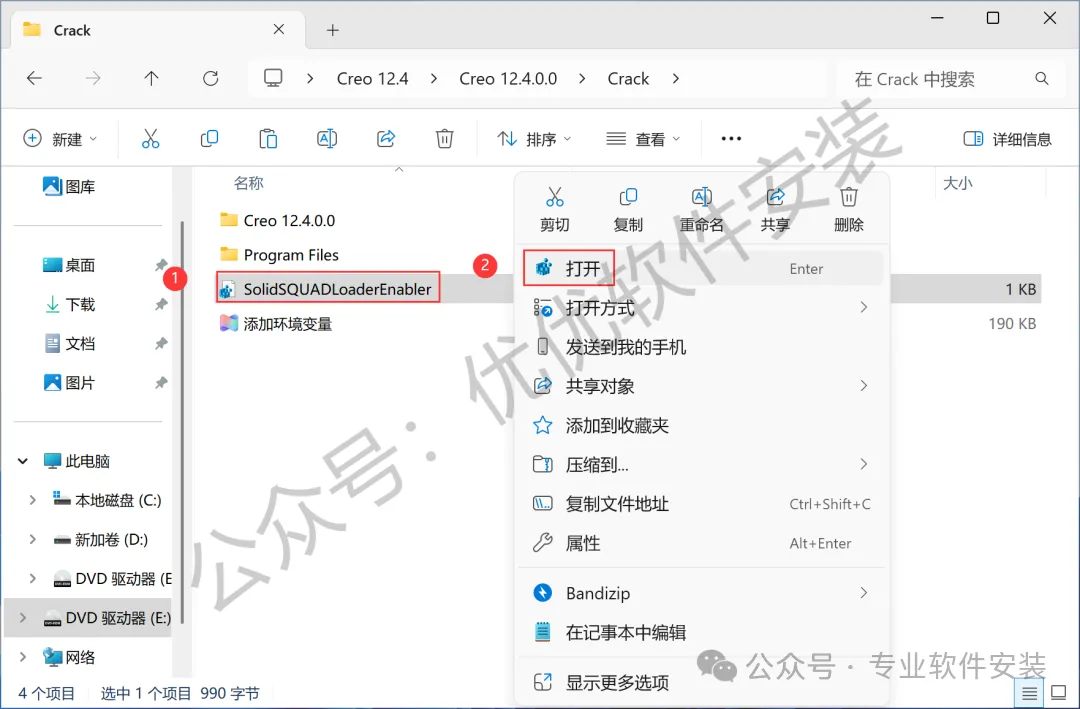Choose 在记事本中编辑 menu entry

(x=702, y=632)
